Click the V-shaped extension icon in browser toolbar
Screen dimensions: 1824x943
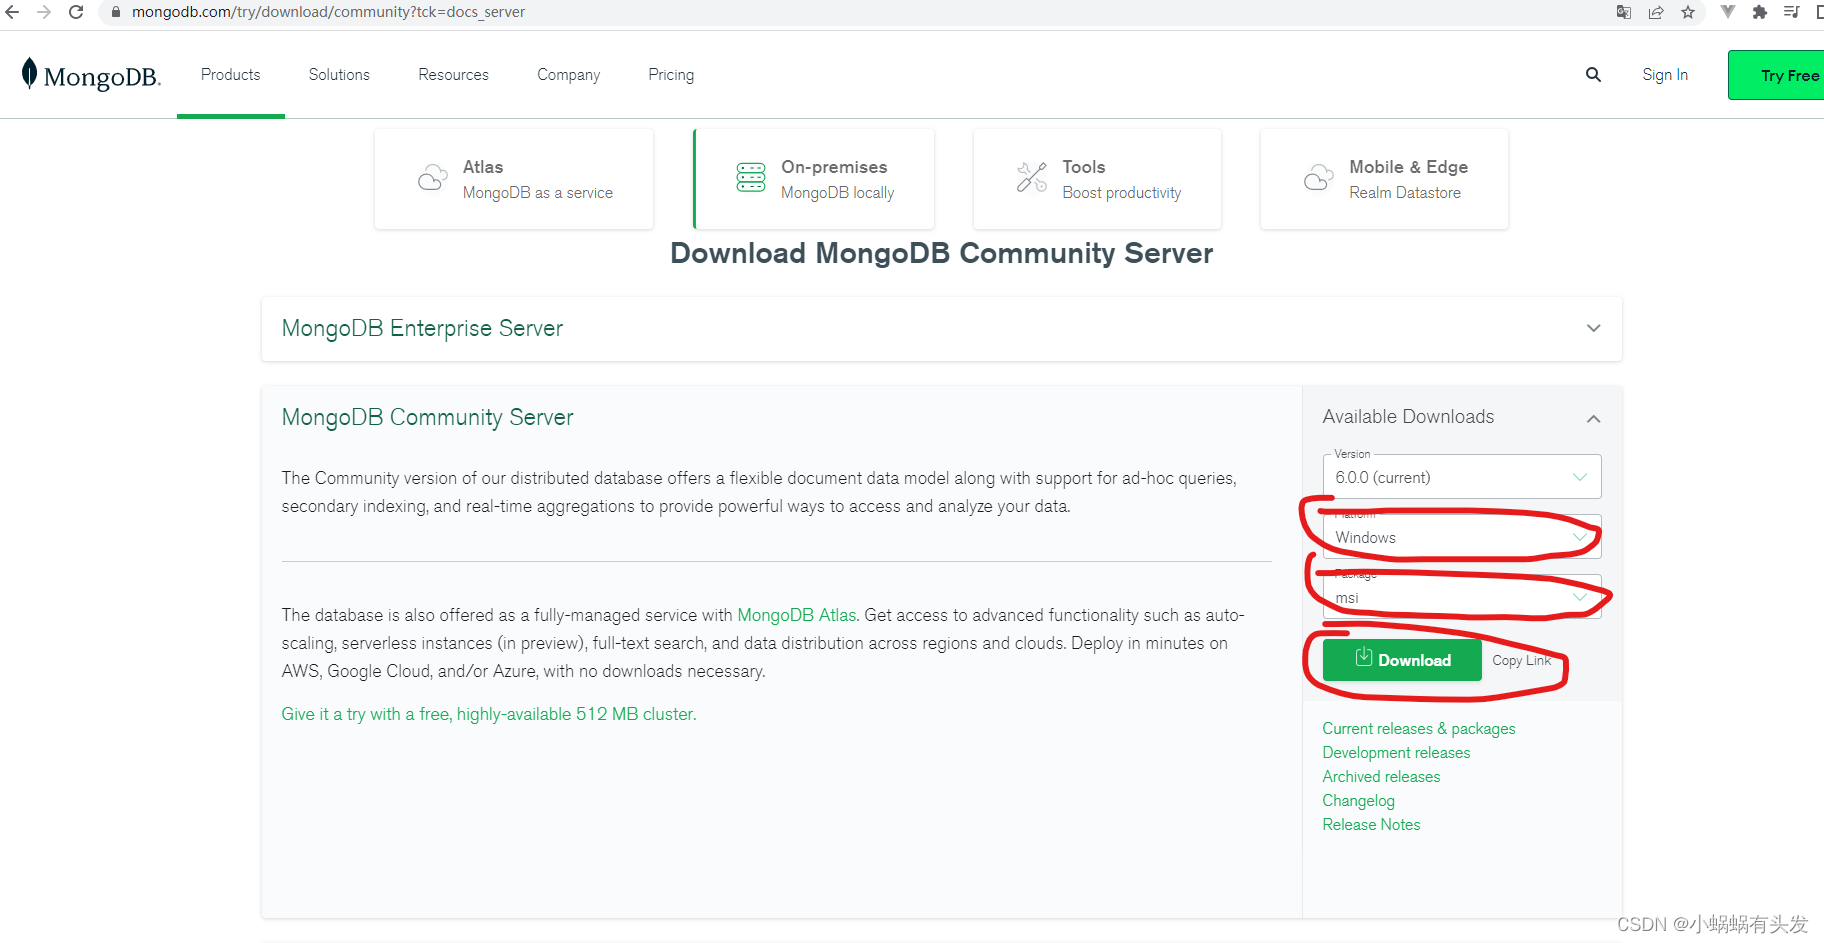point(1728,12)
